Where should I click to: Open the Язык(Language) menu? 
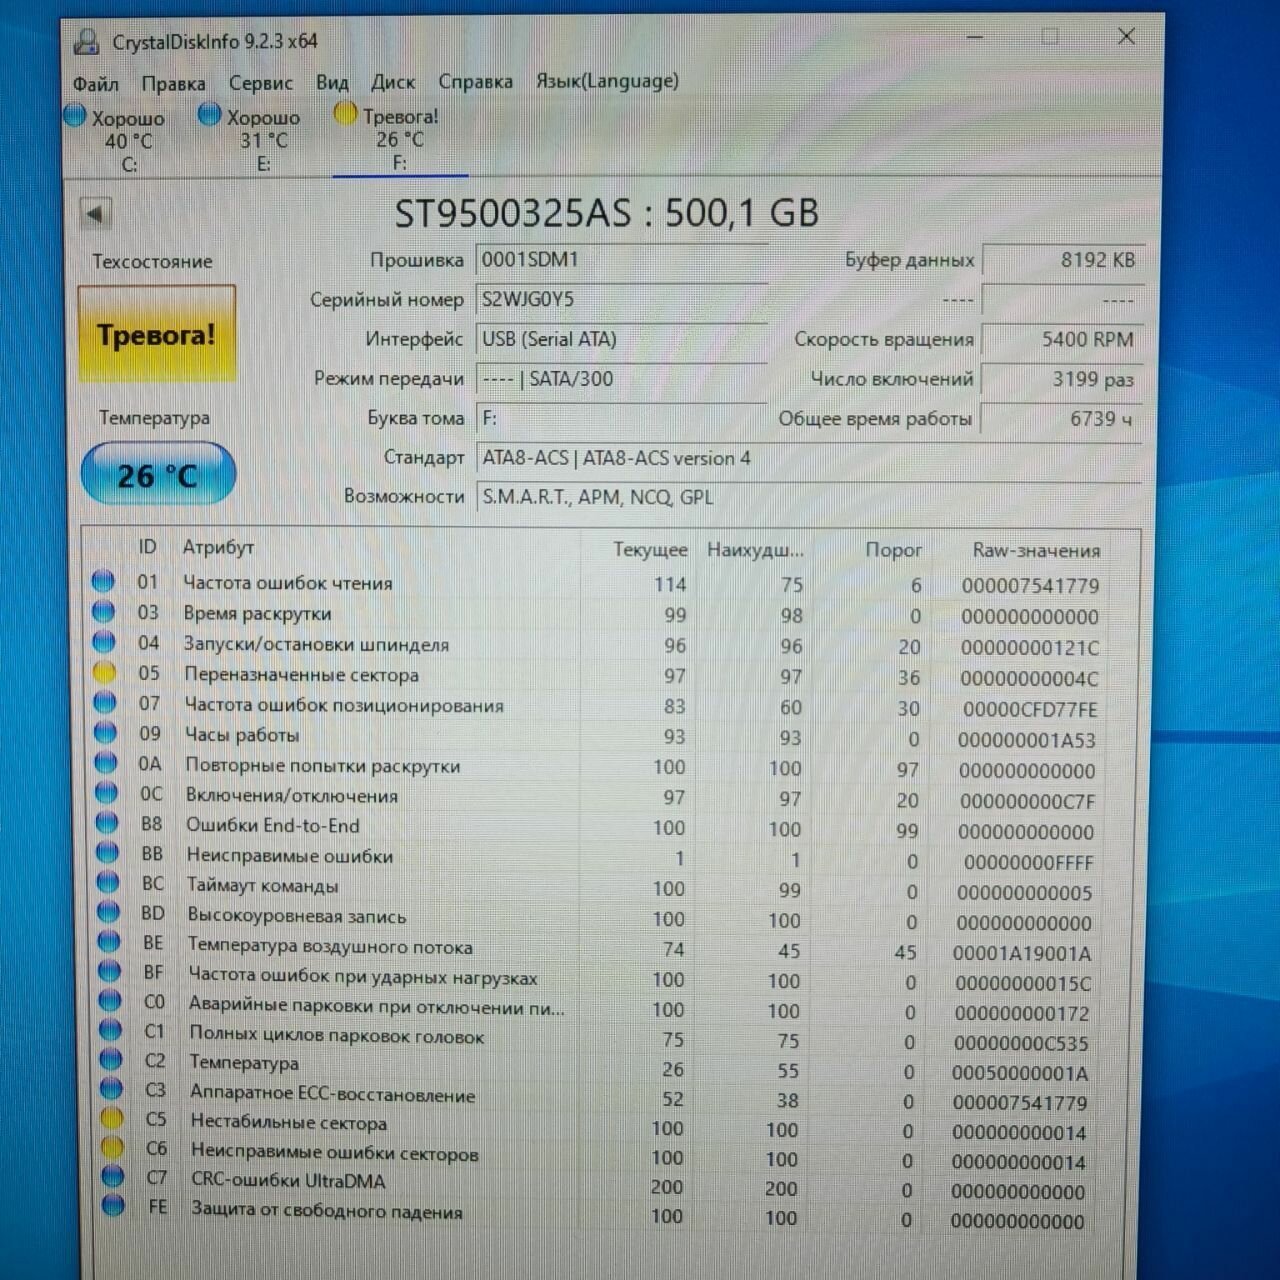point(607,81)
